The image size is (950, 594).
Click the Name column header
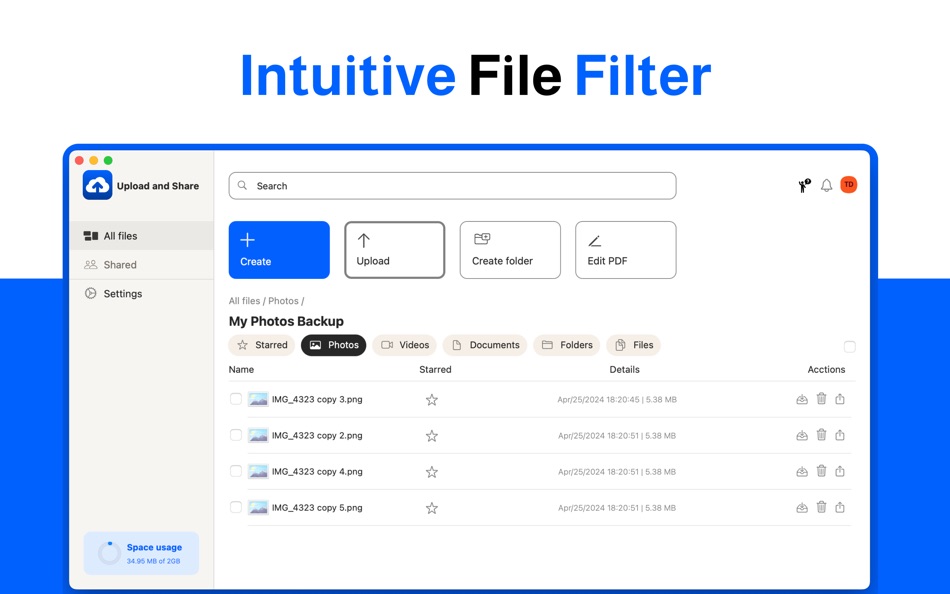tap(241, 369)
